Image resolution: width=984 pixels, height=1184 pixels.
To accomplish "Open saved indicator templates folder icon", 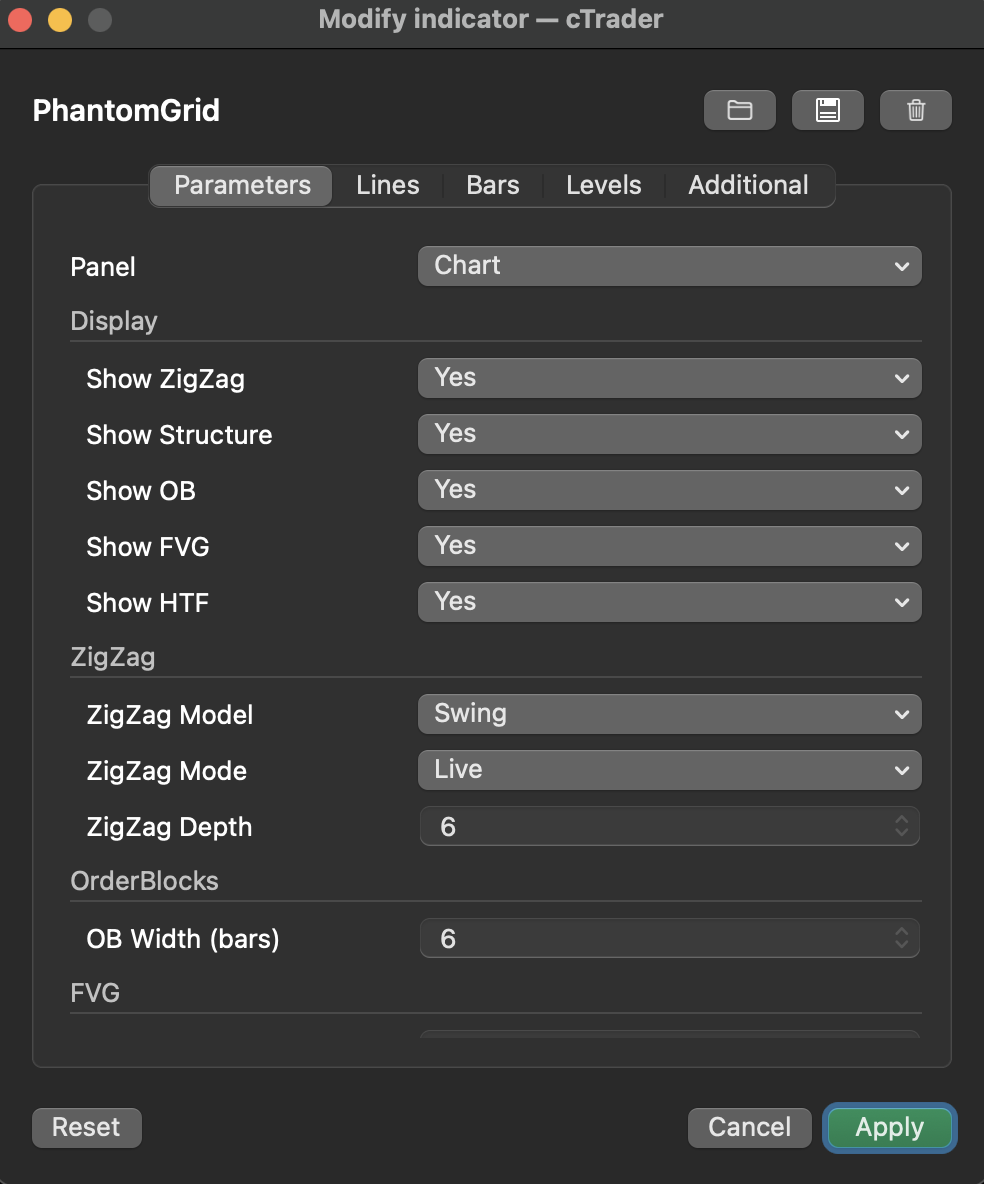I will pyautogui.click(x=739, y=110).
